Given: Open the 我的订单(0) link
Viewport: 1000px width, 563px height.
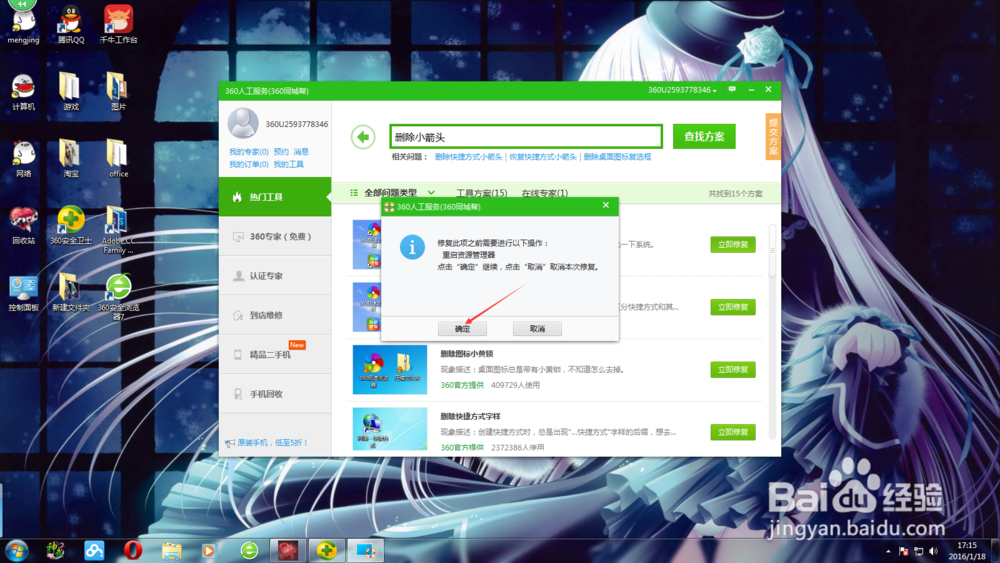Looking at the screenshot, I should coord(248,164).
